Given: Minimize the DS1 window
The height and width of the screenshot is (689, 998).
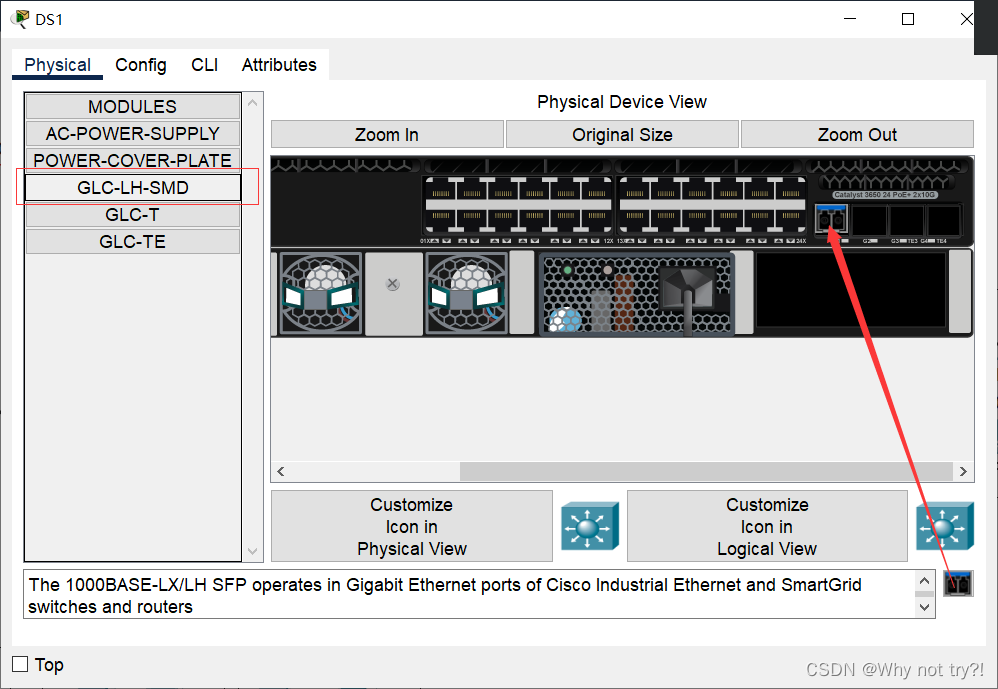Looking at the screenshot, I should (x=850, y=19).
